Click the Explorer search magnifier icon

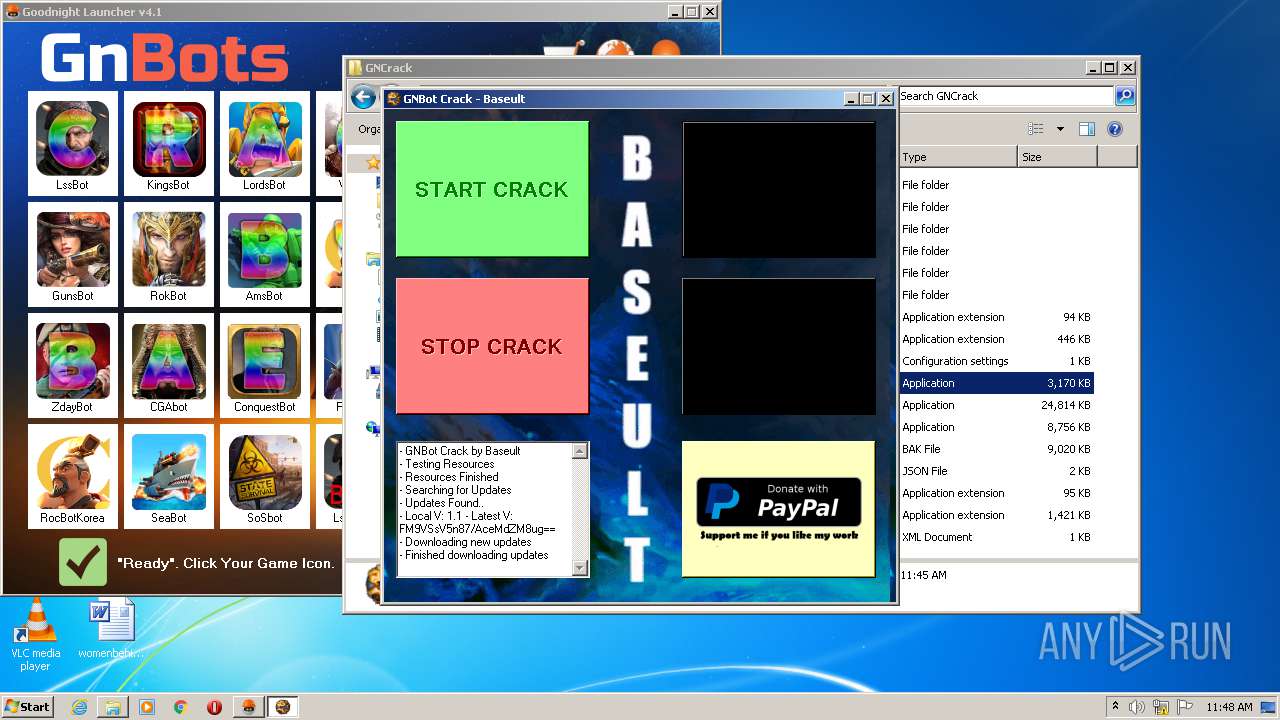pyautogui.click(x=1125, y=96)
